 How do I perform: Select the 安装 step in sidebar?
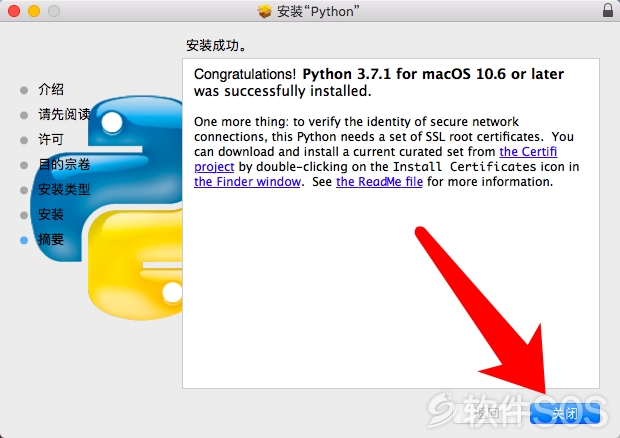coord(51,215)
